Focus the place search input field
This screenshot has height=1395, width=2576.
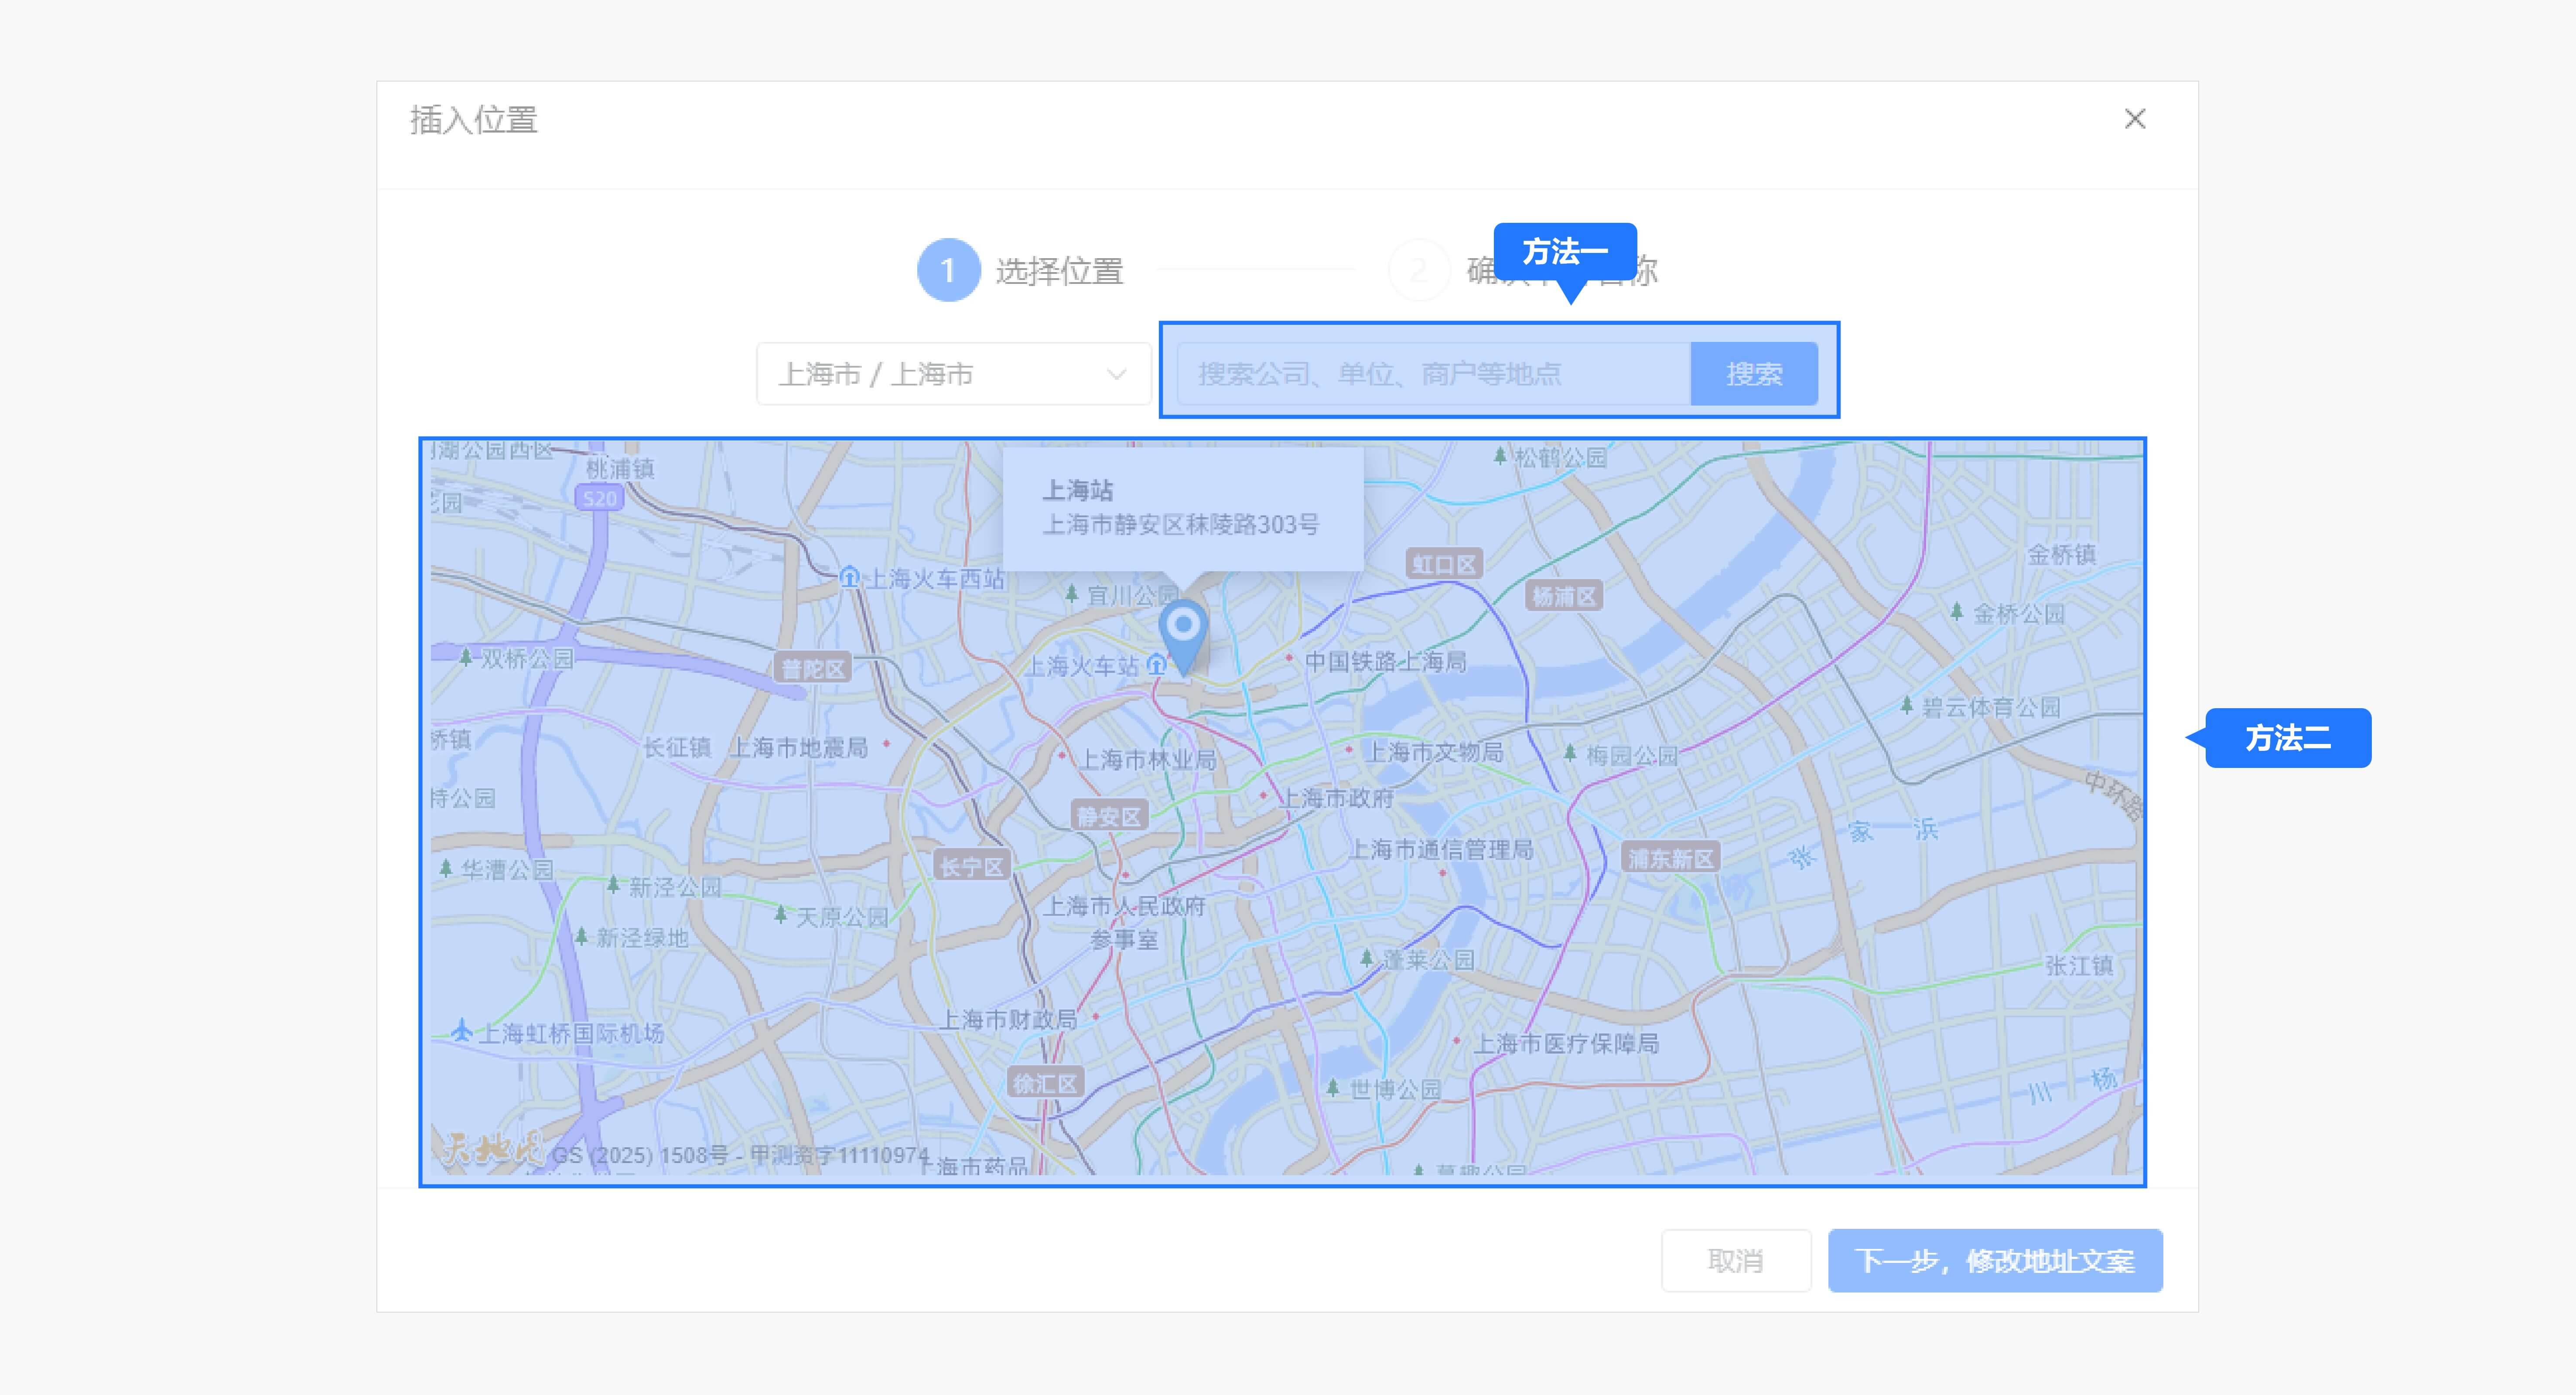pyautogui.click(x=1433, y=374)
